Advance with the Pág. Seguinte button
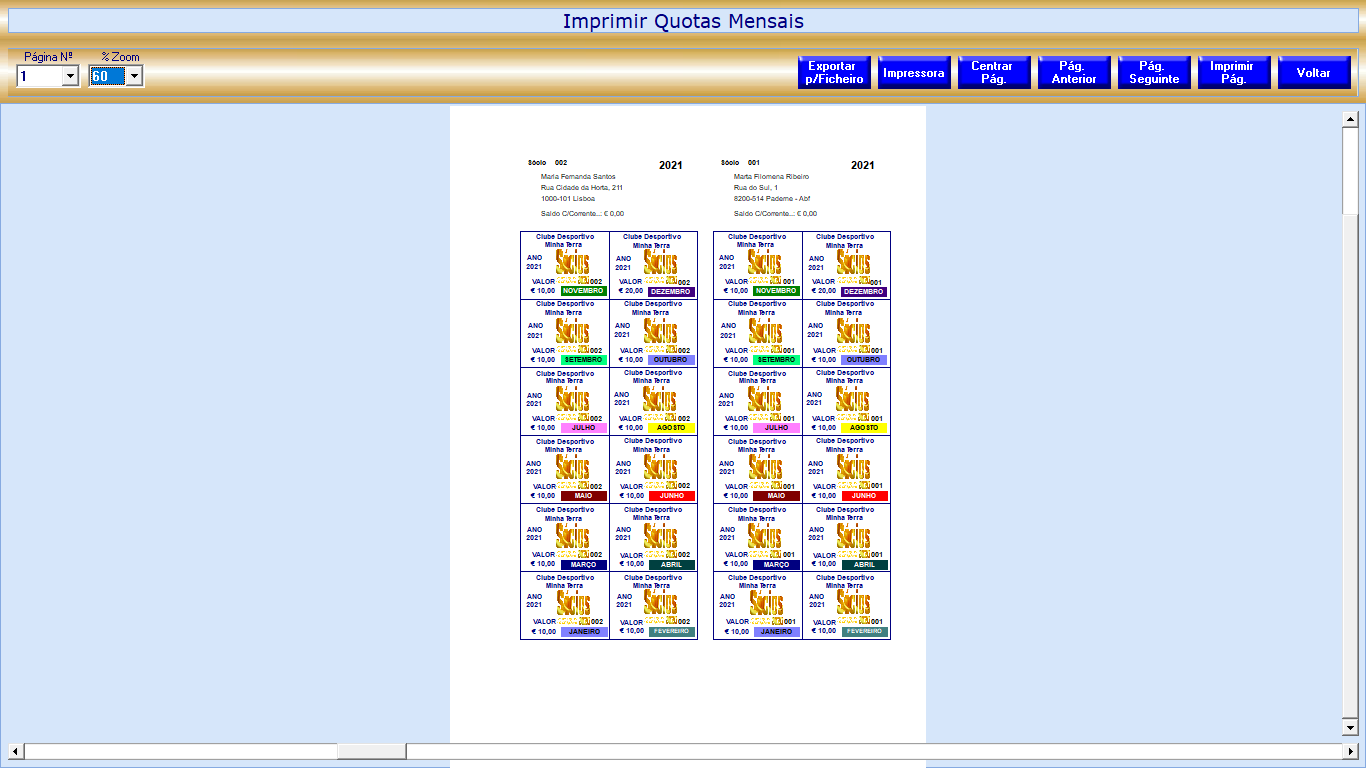 click(1154, 73)
